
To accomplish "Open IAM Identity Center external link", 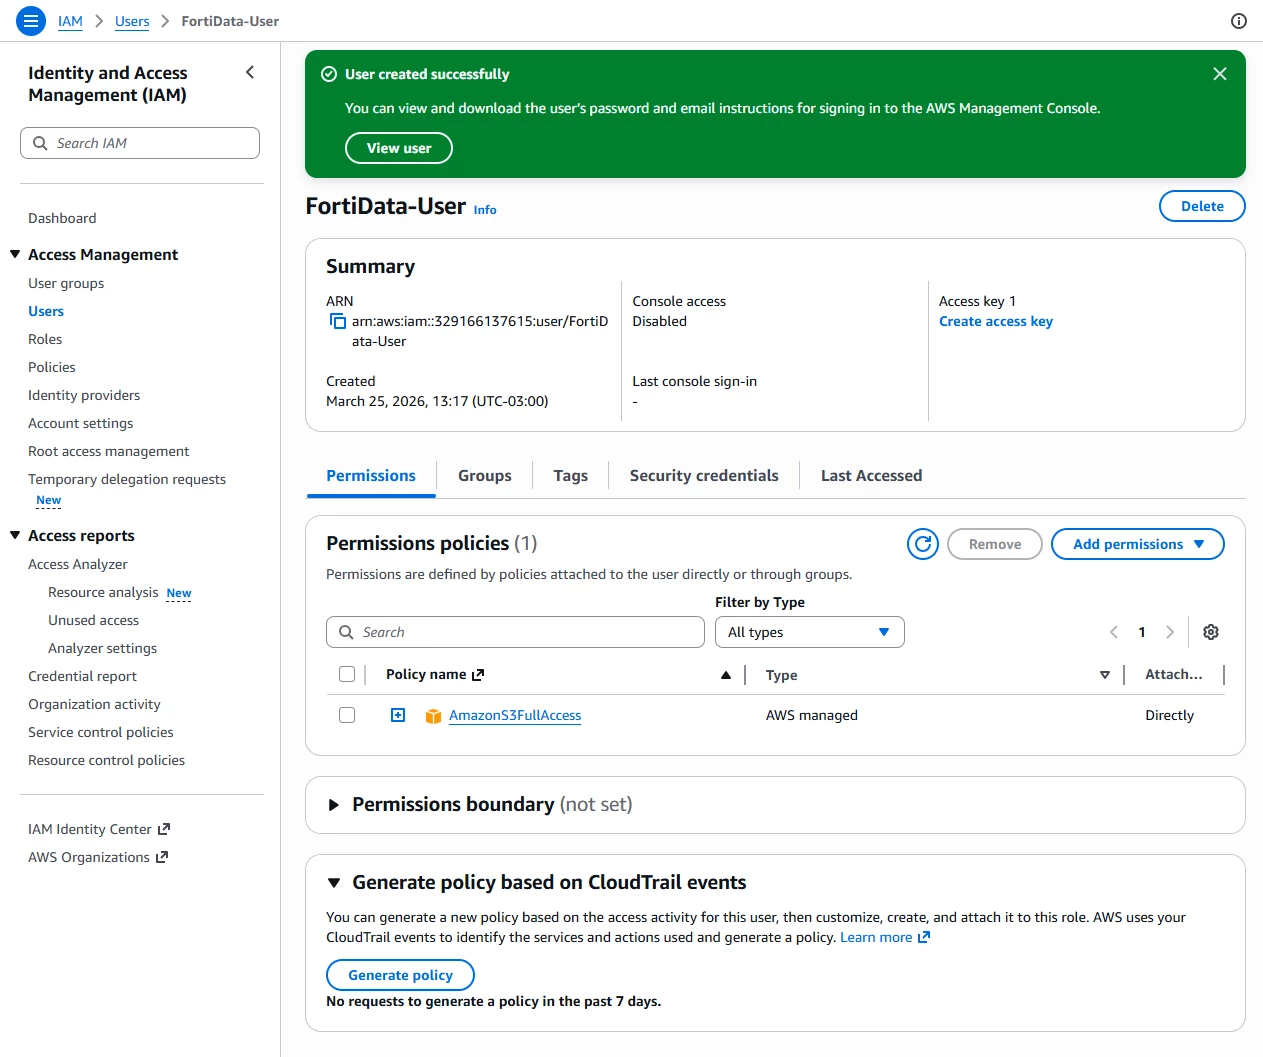I will (x=99, y=829).
